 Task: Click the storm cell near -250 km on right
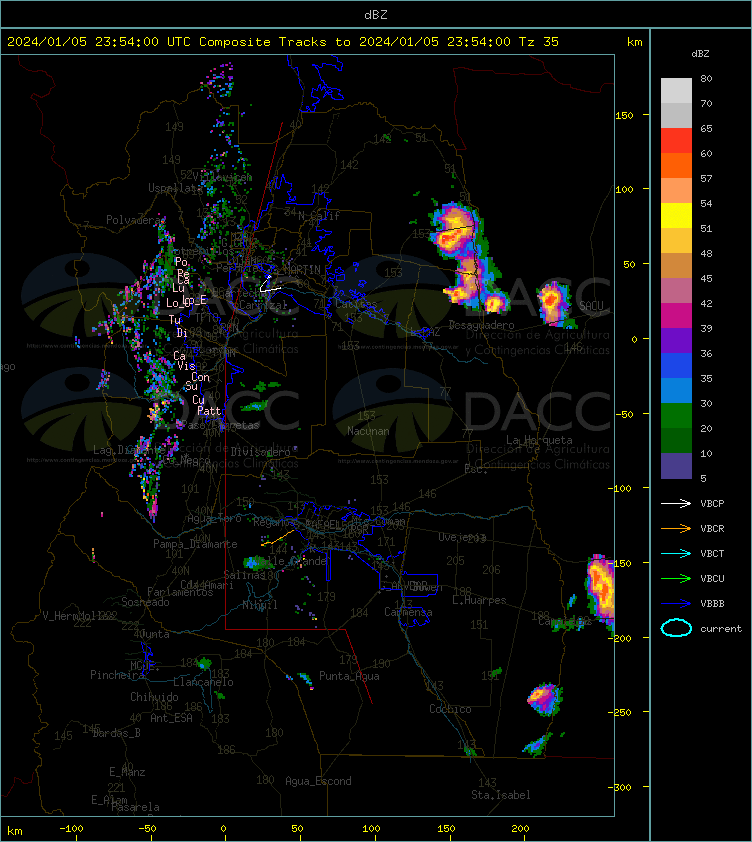(545, 699)
